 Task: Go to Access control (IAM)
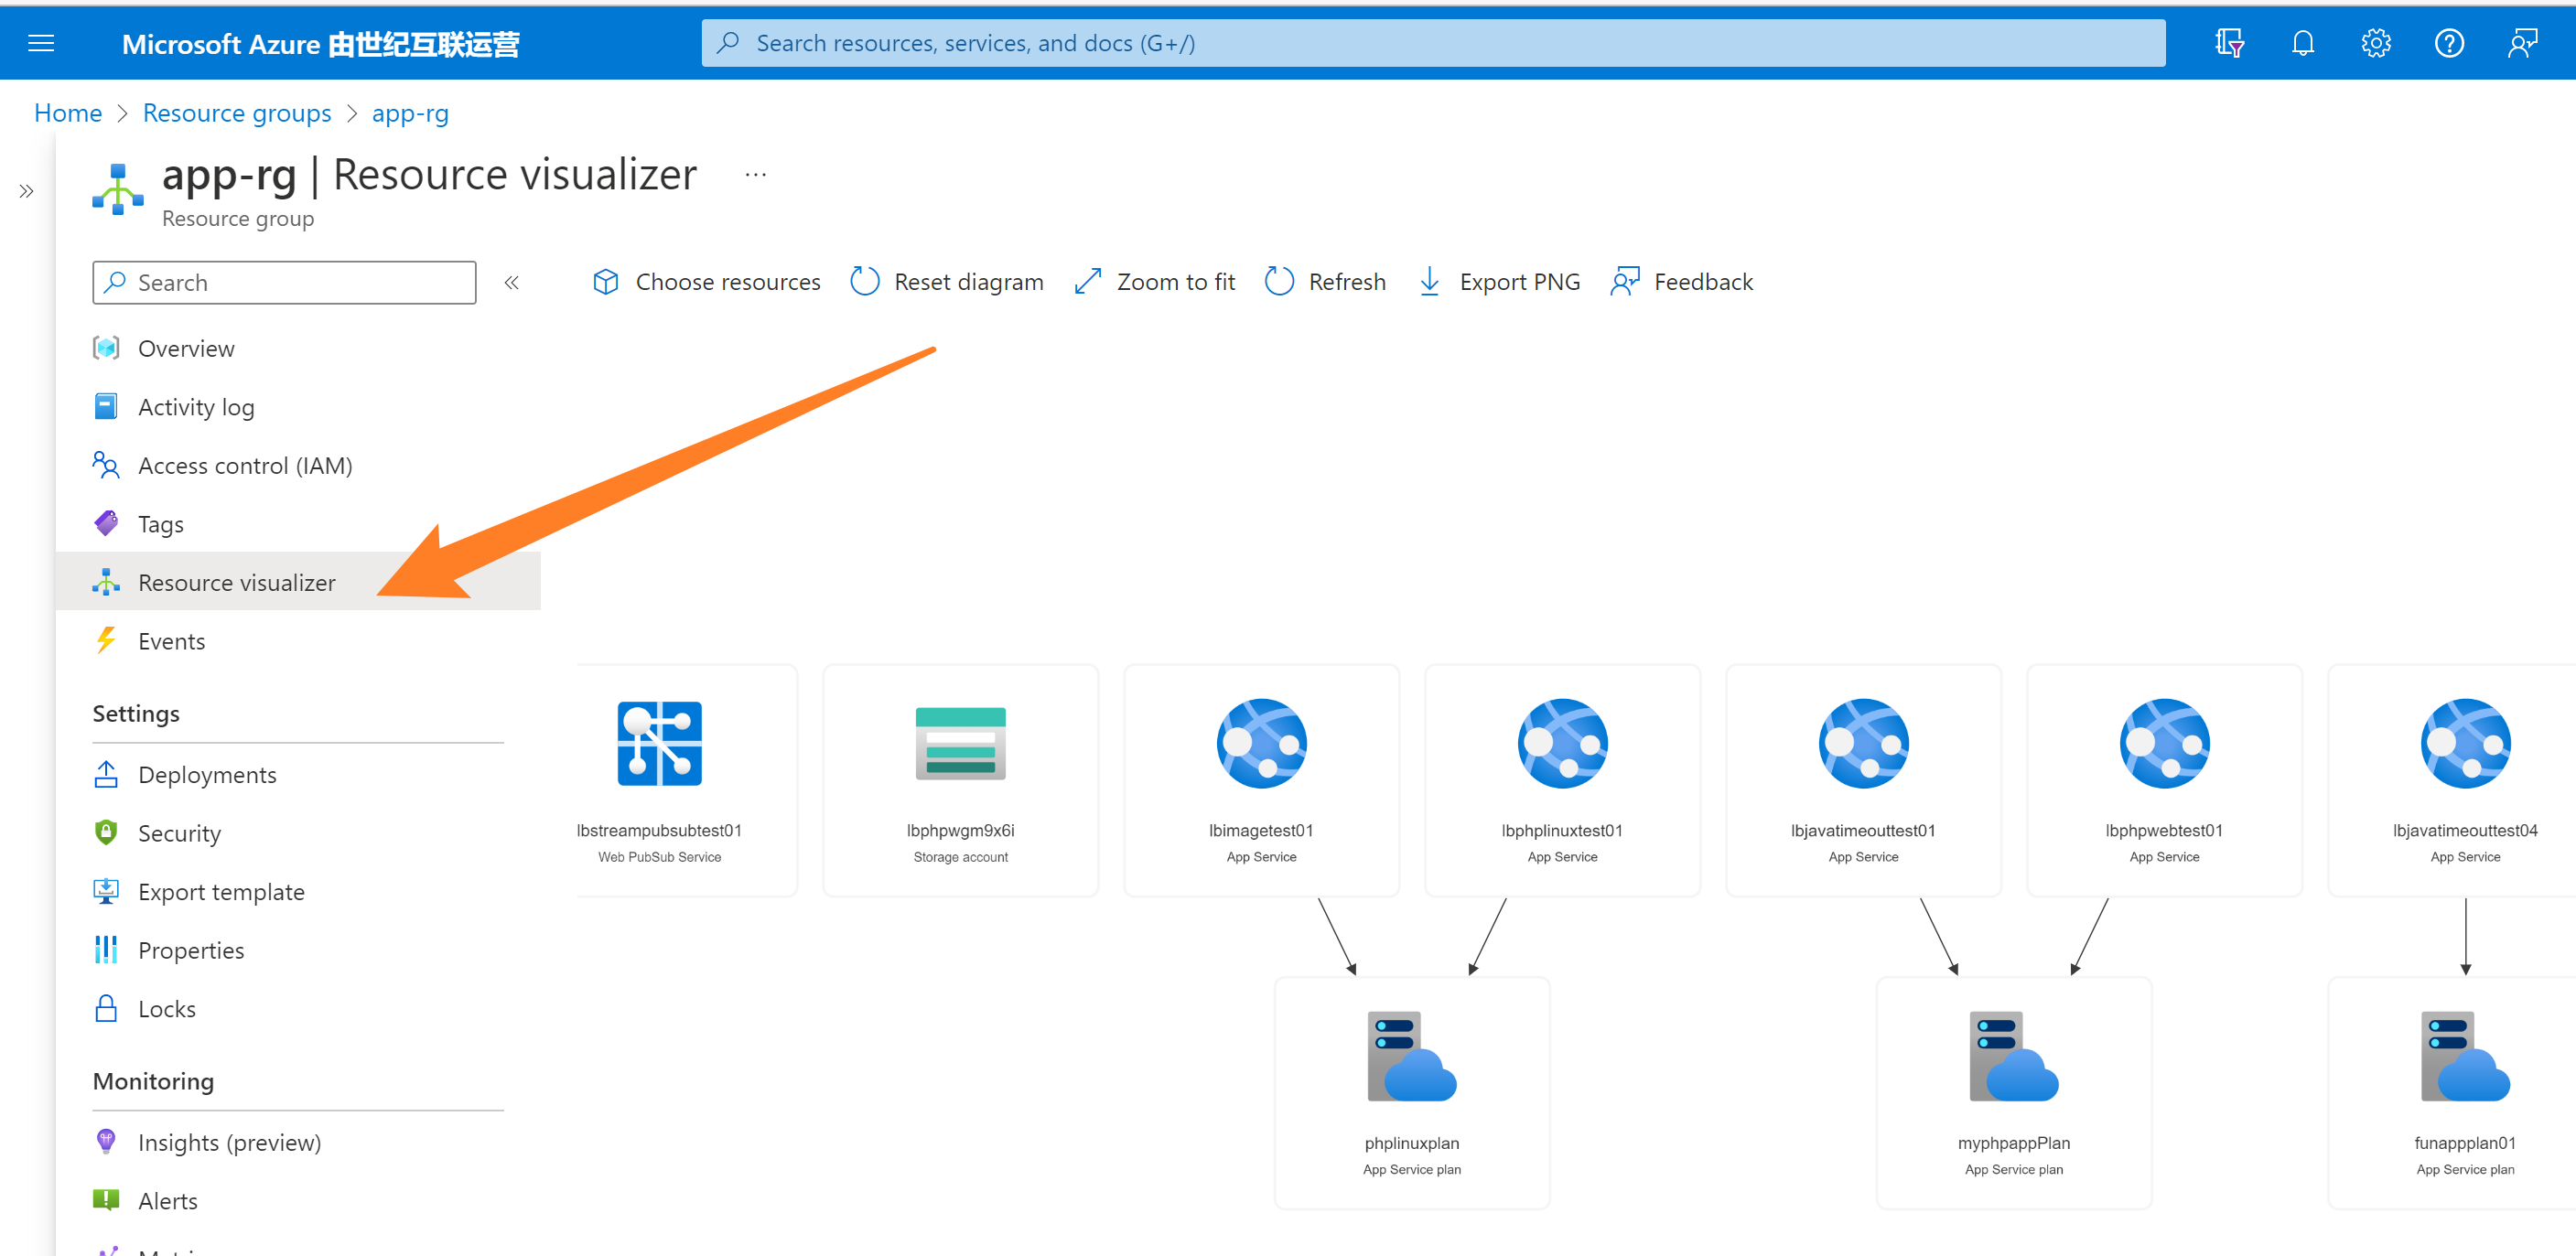pos(245,466)
